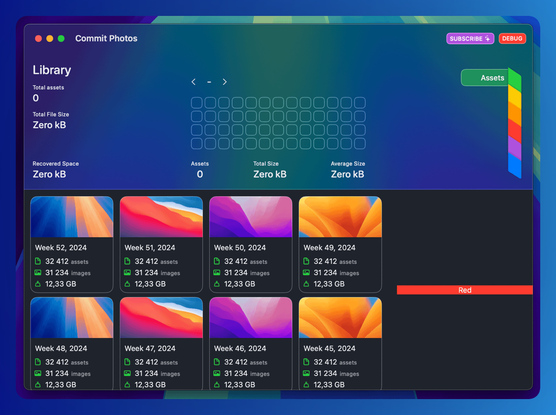Click the "Week 47, 2024" title text
Screen dimensions: 556x415
(150, 348)
